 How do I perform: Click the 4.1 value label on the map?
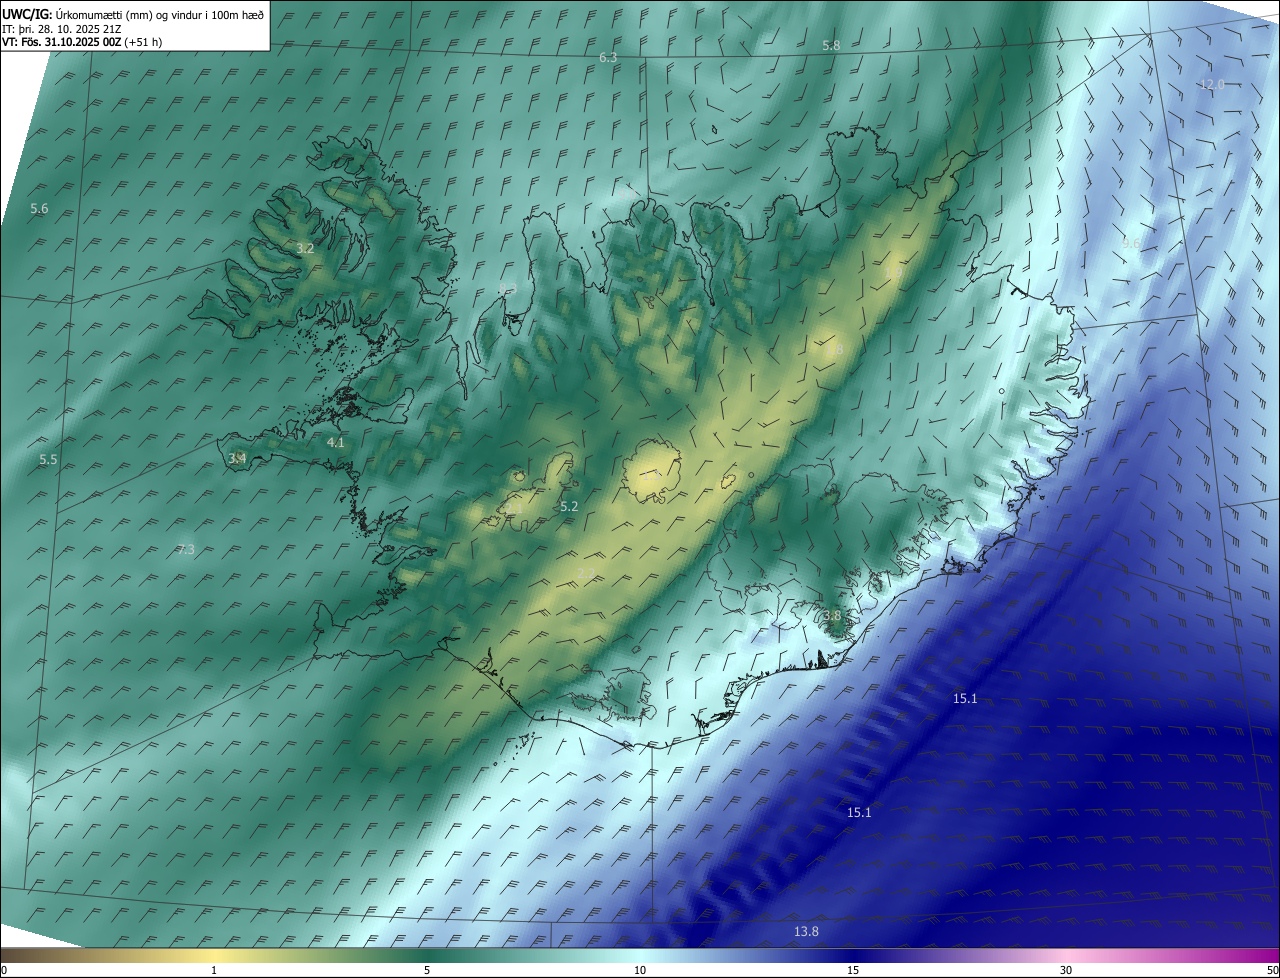pos(335,442)
